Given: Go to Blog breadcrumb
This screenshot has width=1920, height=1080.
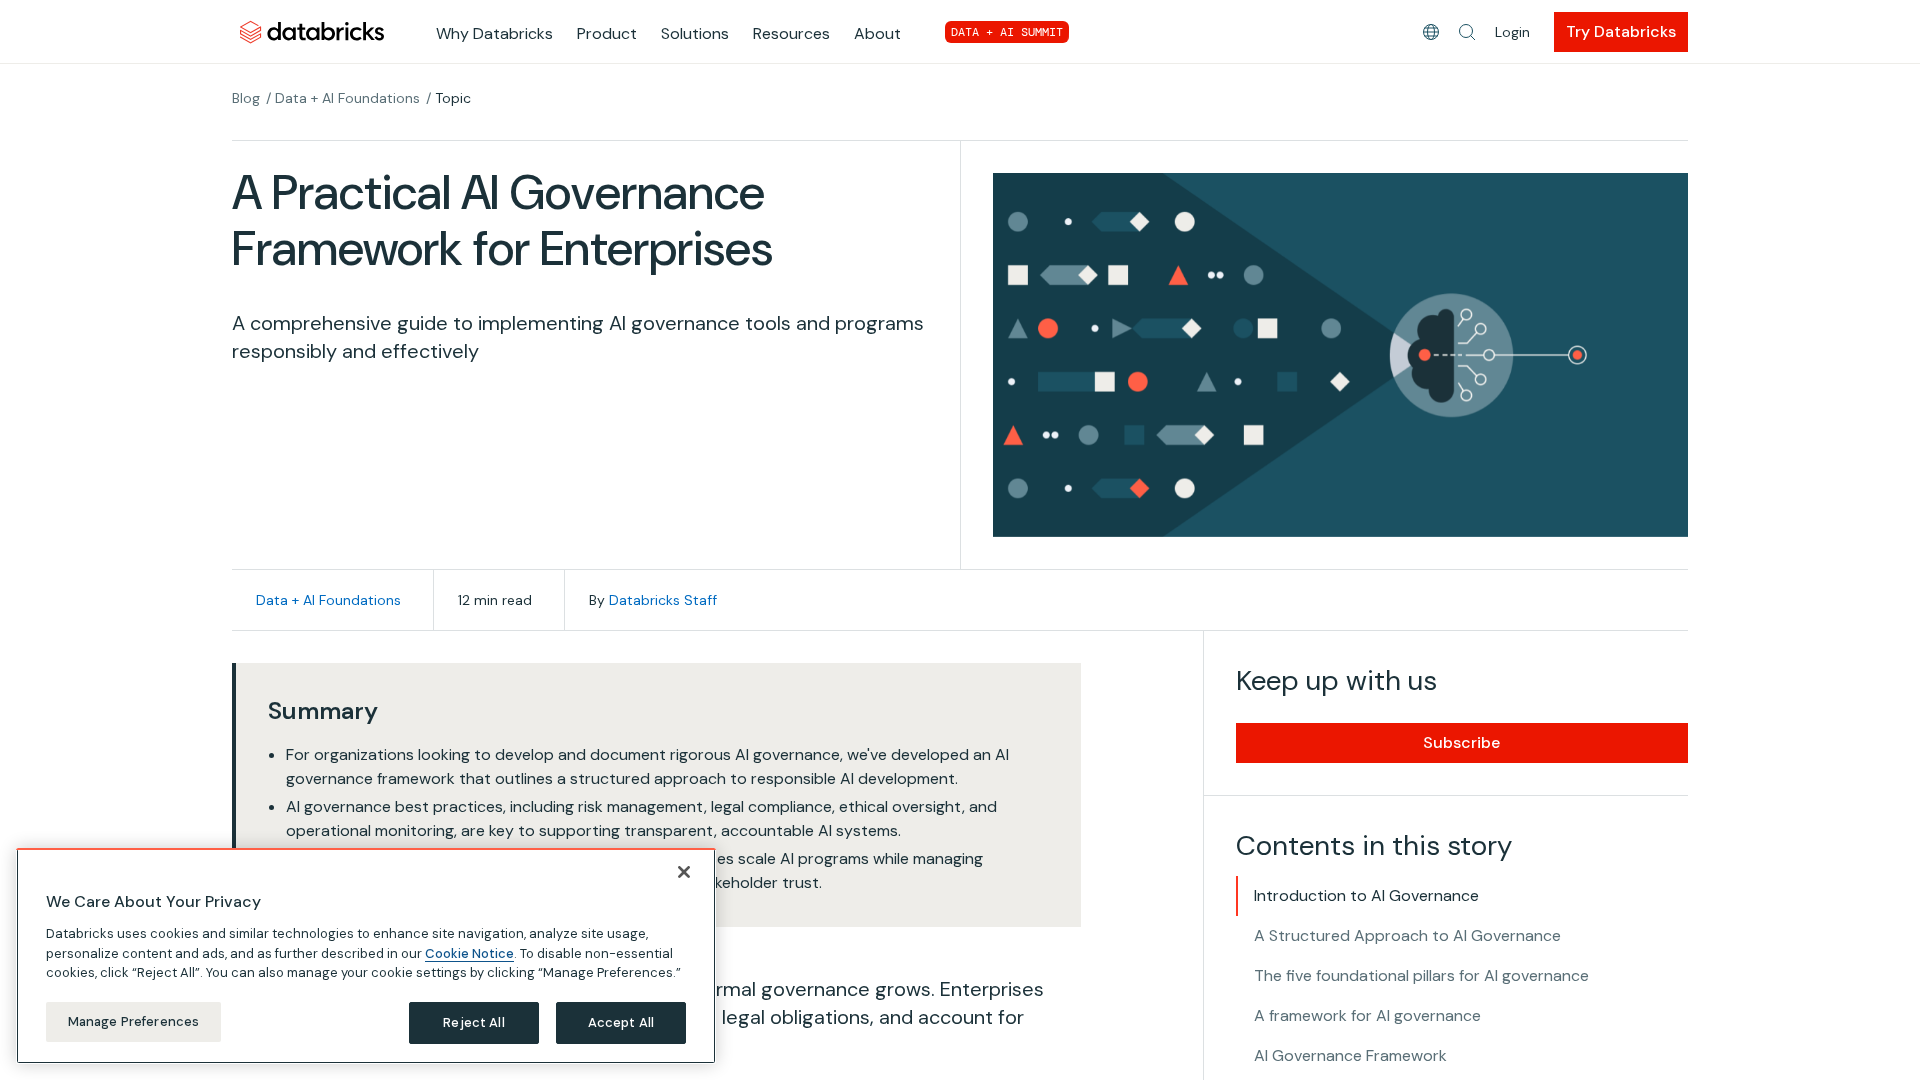Looking at the screenshot, I should click(x=245, y=98).
